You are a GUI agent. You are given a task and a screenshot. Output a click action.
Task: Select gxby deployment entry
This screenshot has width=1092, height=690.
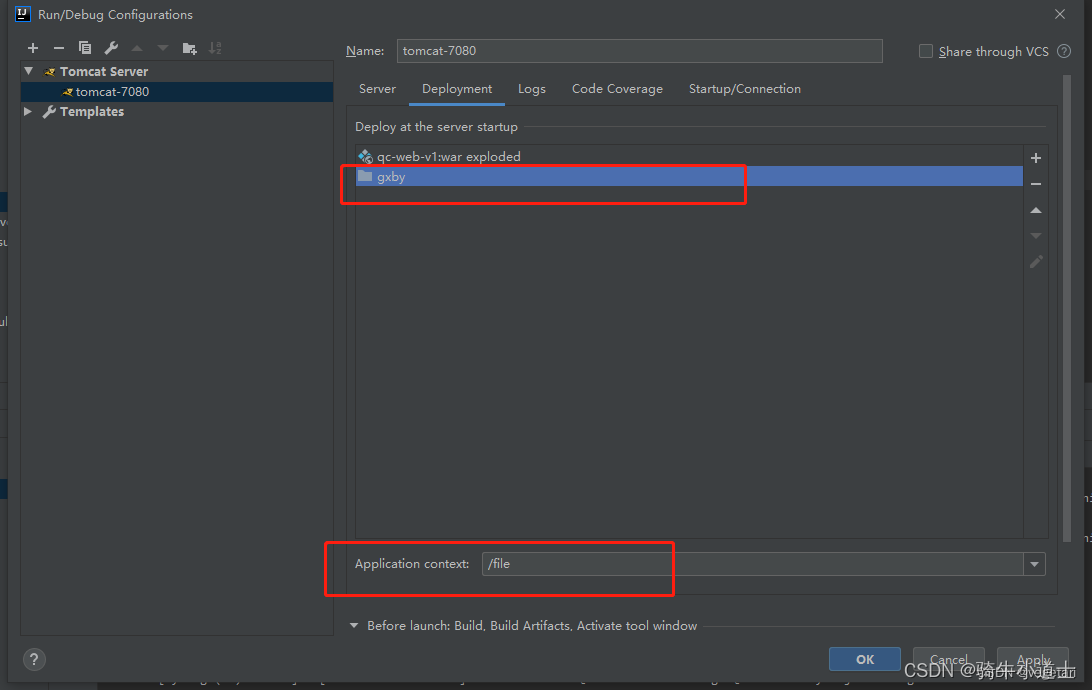click(689, 176)
